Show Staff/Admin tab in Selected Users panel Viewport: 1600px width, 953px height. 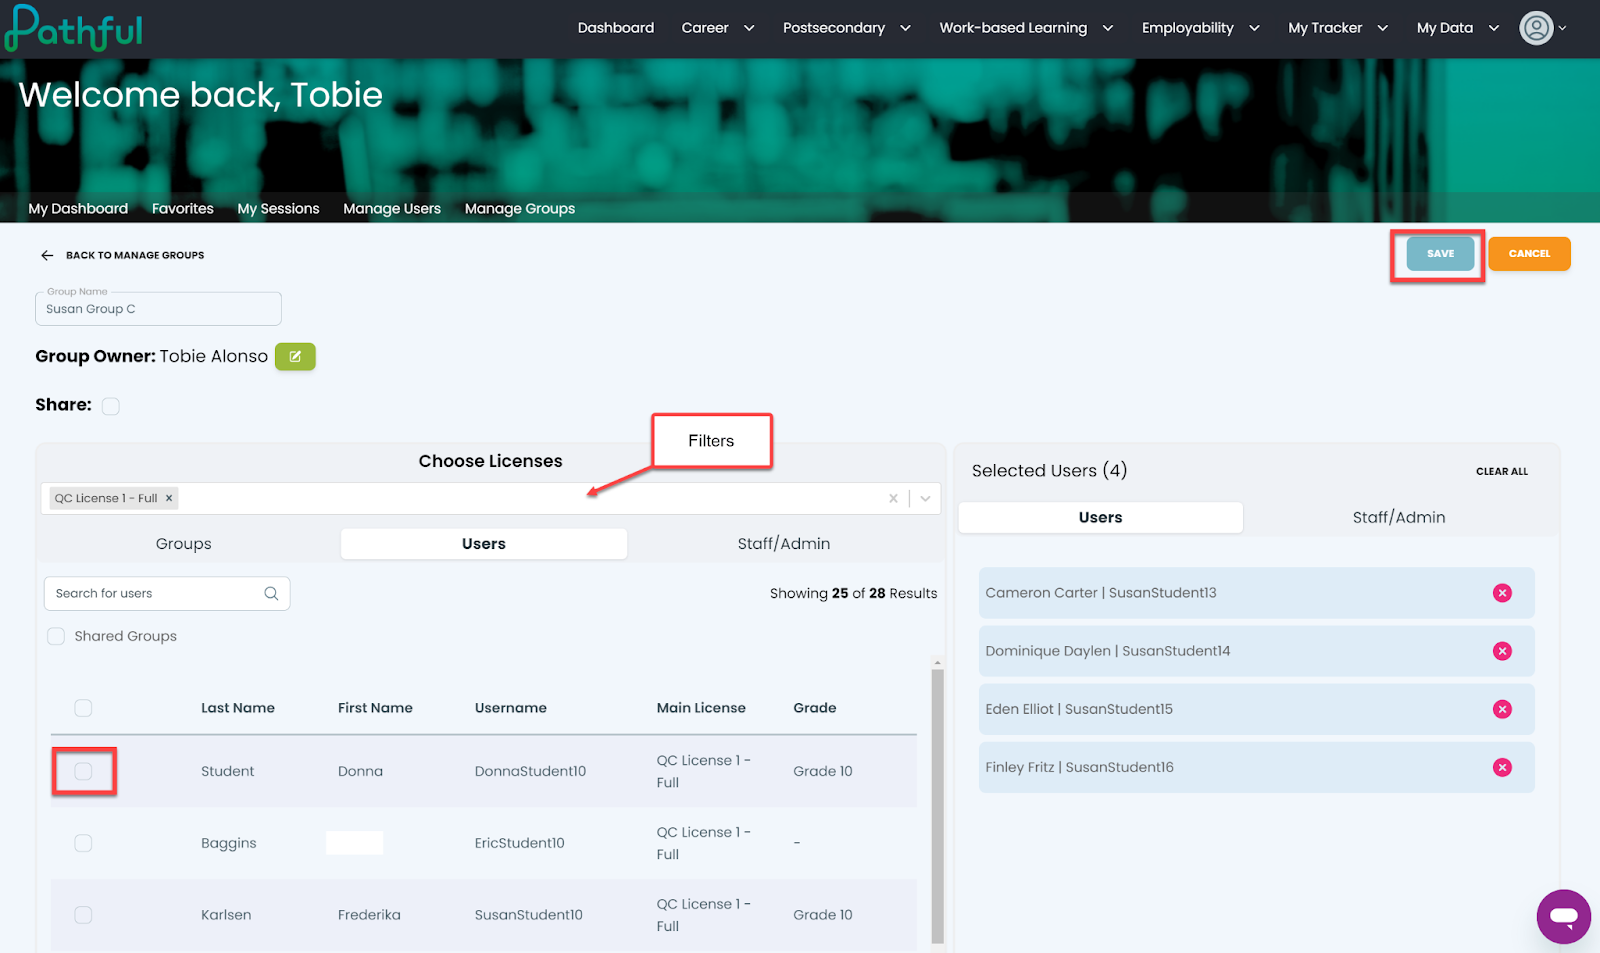[x=1399, y=518]
